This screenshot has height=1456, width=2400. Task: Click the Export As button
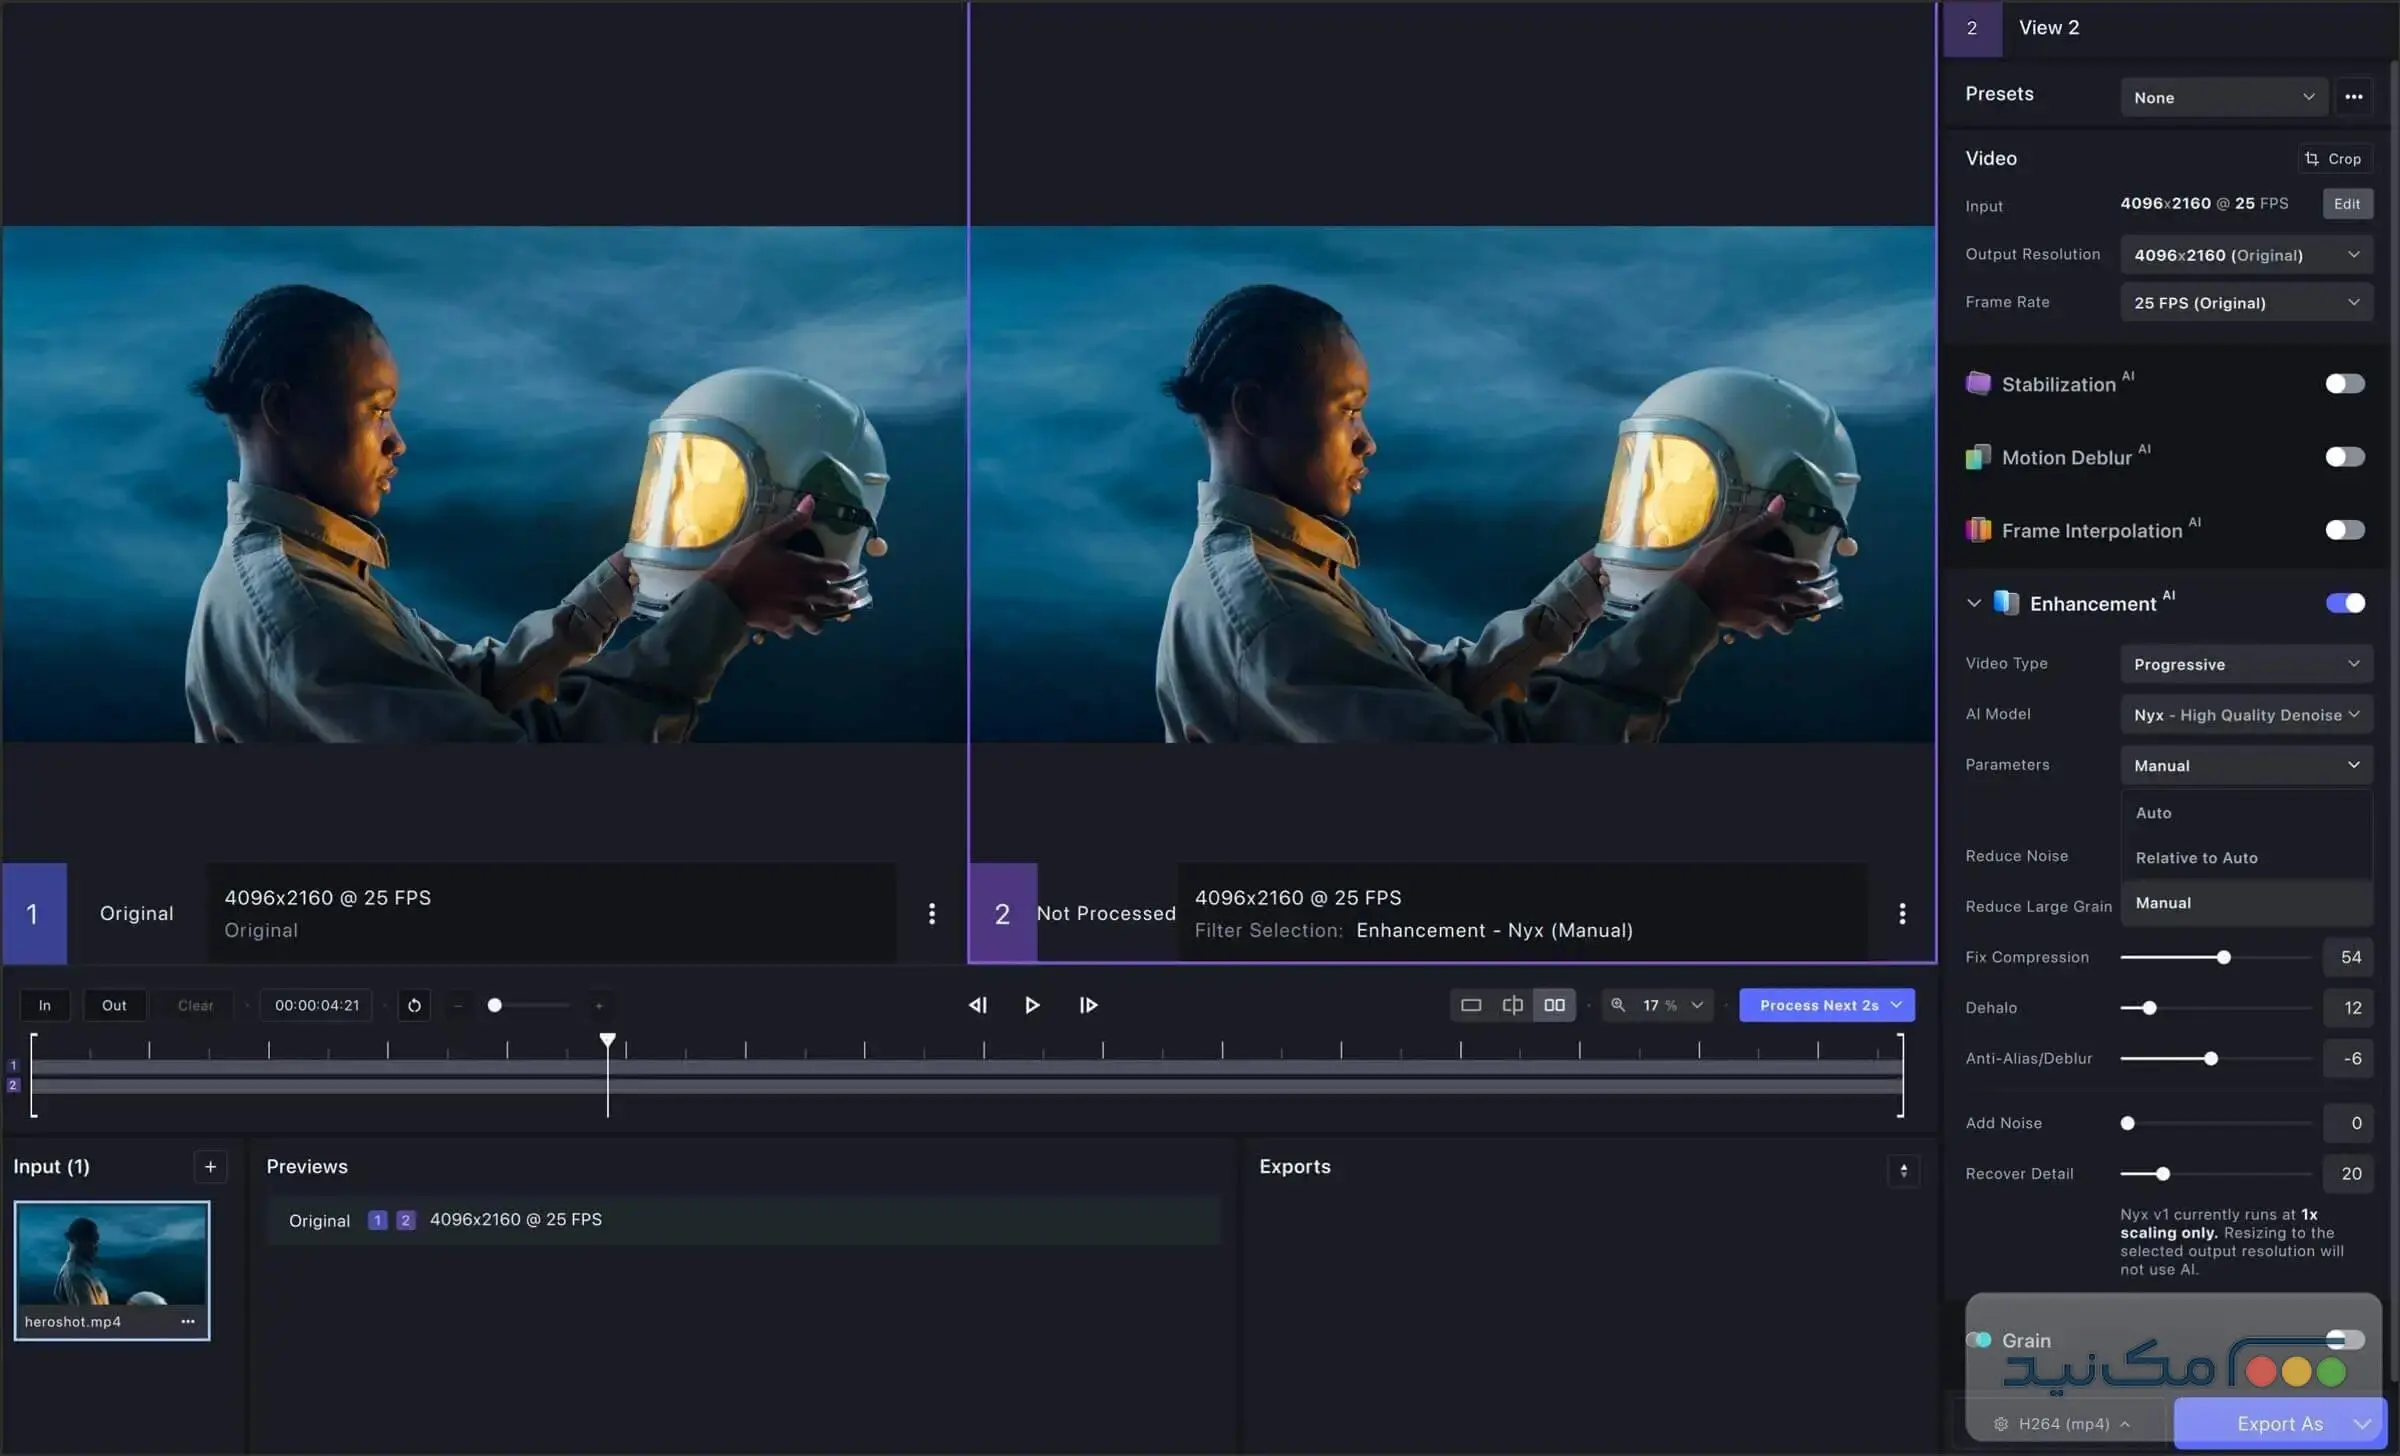click(x=2280, y=1423)
